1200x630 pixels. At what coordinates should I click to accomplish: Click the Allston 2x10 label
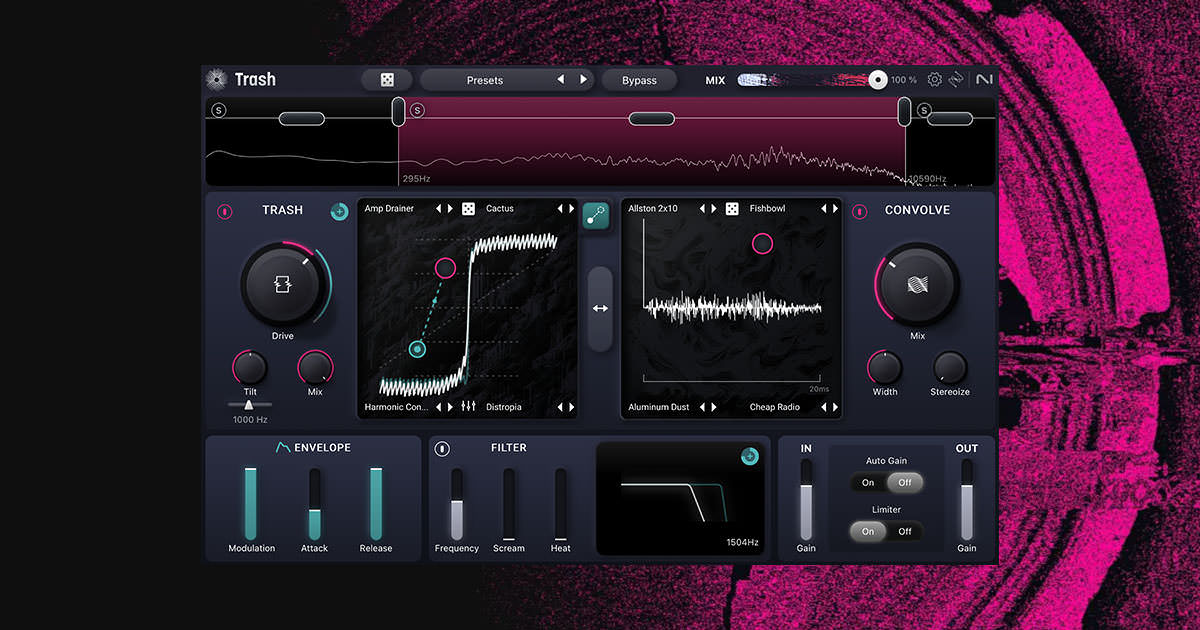click(653, 209)
